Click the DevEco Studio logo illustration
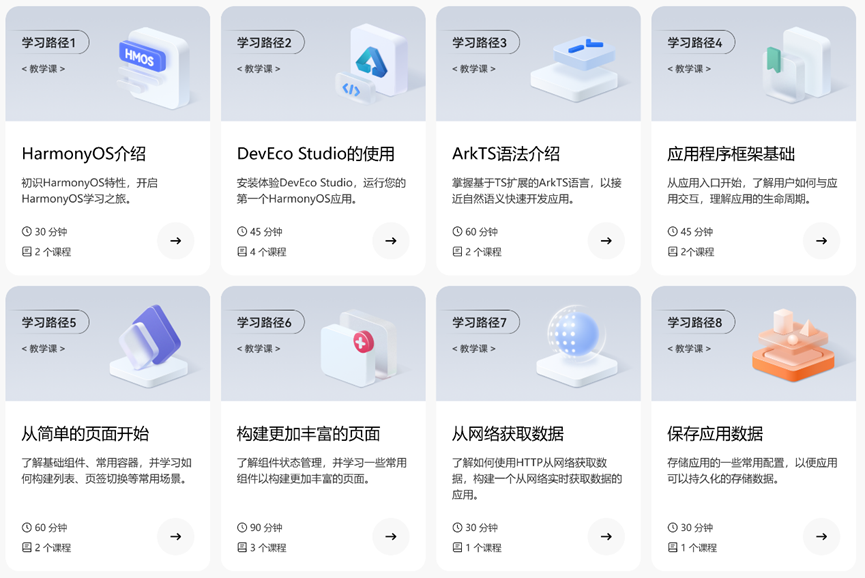This screenshot has height=578, width=865. coord(372,64)
